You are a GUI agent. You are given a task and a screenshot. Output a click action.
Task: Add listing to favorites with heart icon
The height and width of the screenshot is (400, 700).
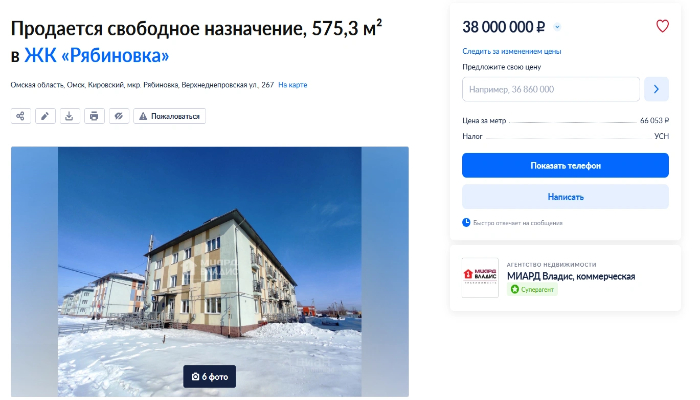(662, 26)
